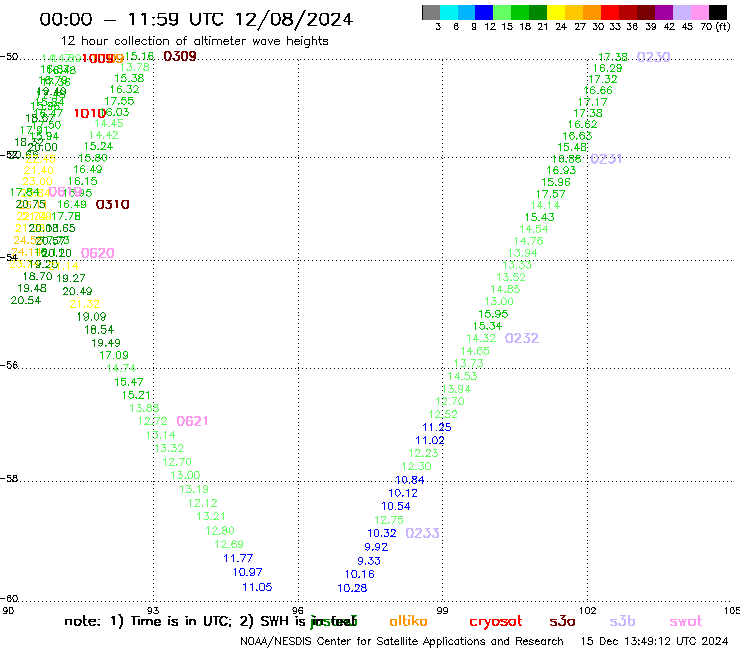Click the black 70 ft legend swatch

(718, 12)
